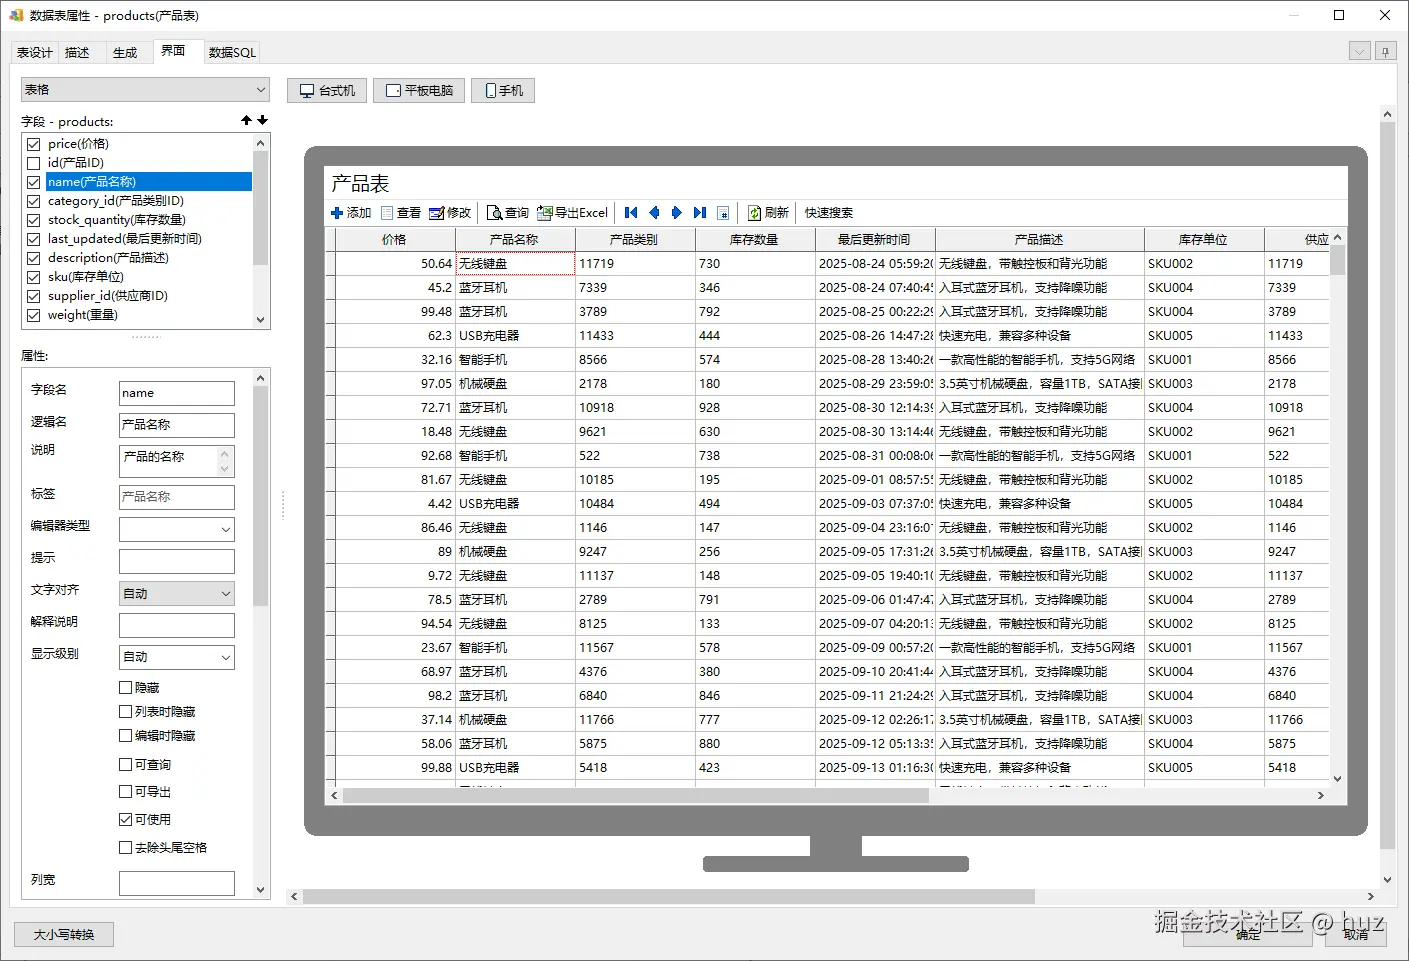Enable the 可查询 checkbox

click(x=126, y=765)
